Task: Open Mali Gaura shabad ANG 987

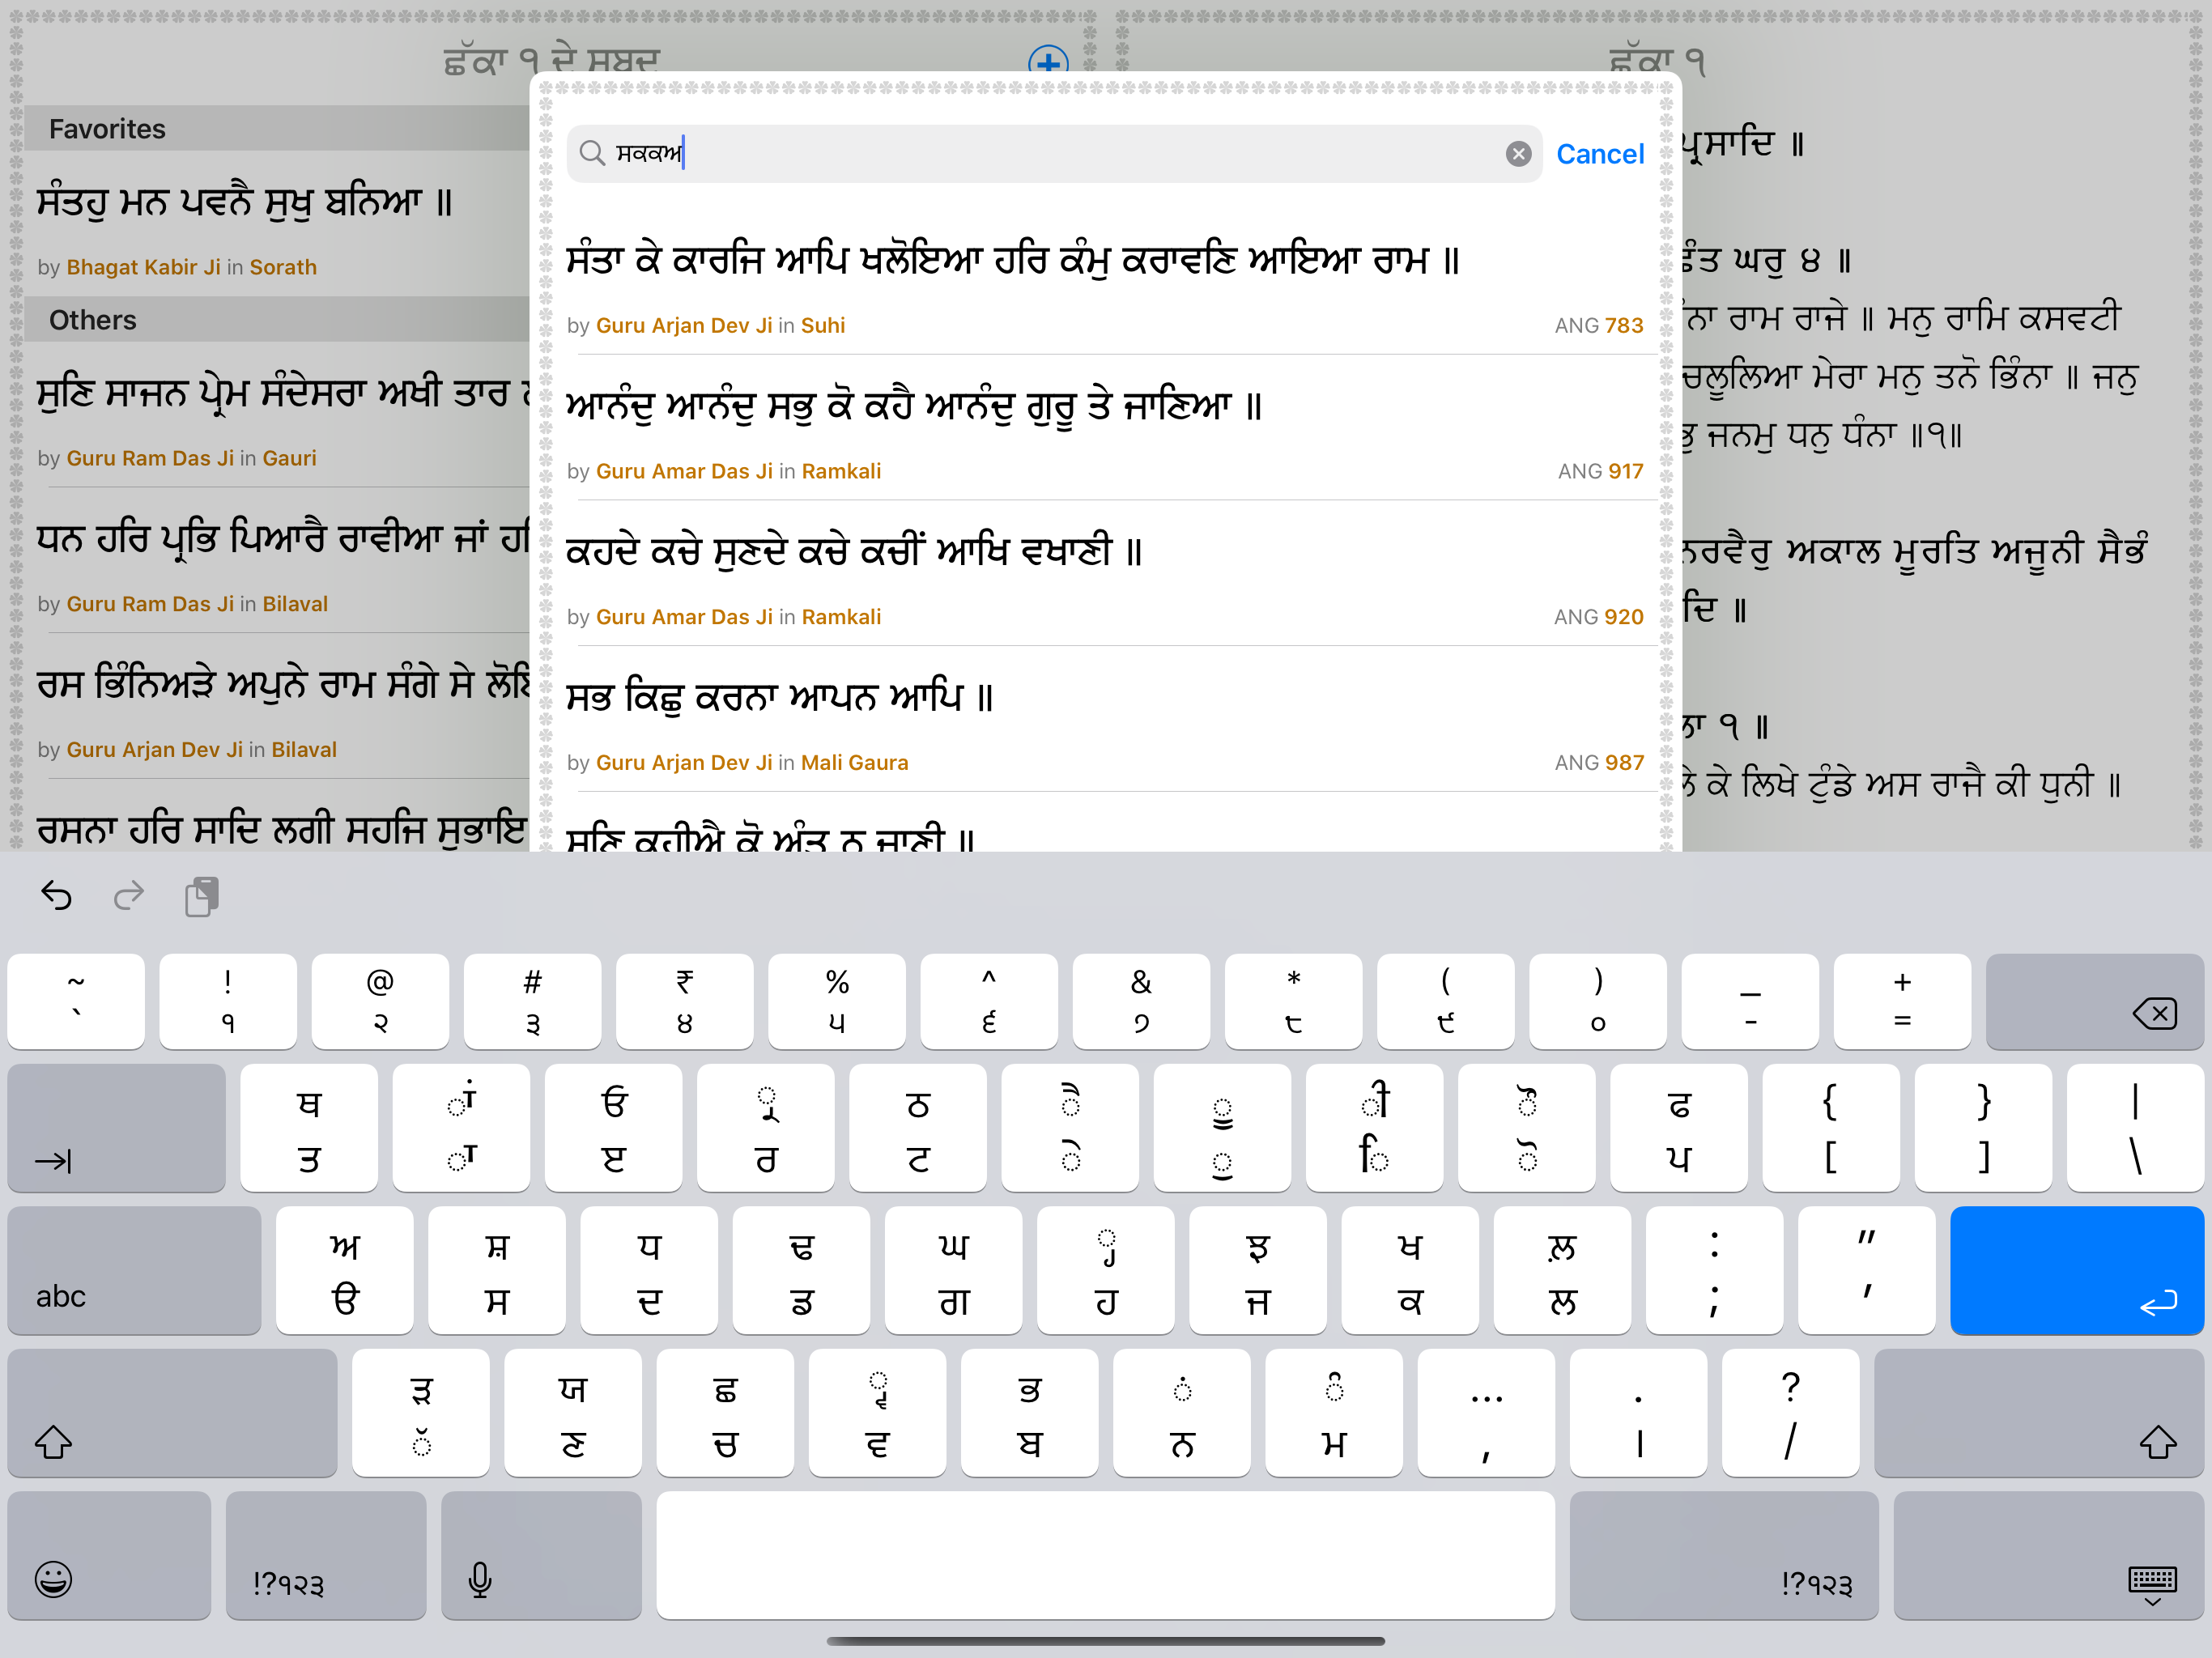Action: 1105,719
